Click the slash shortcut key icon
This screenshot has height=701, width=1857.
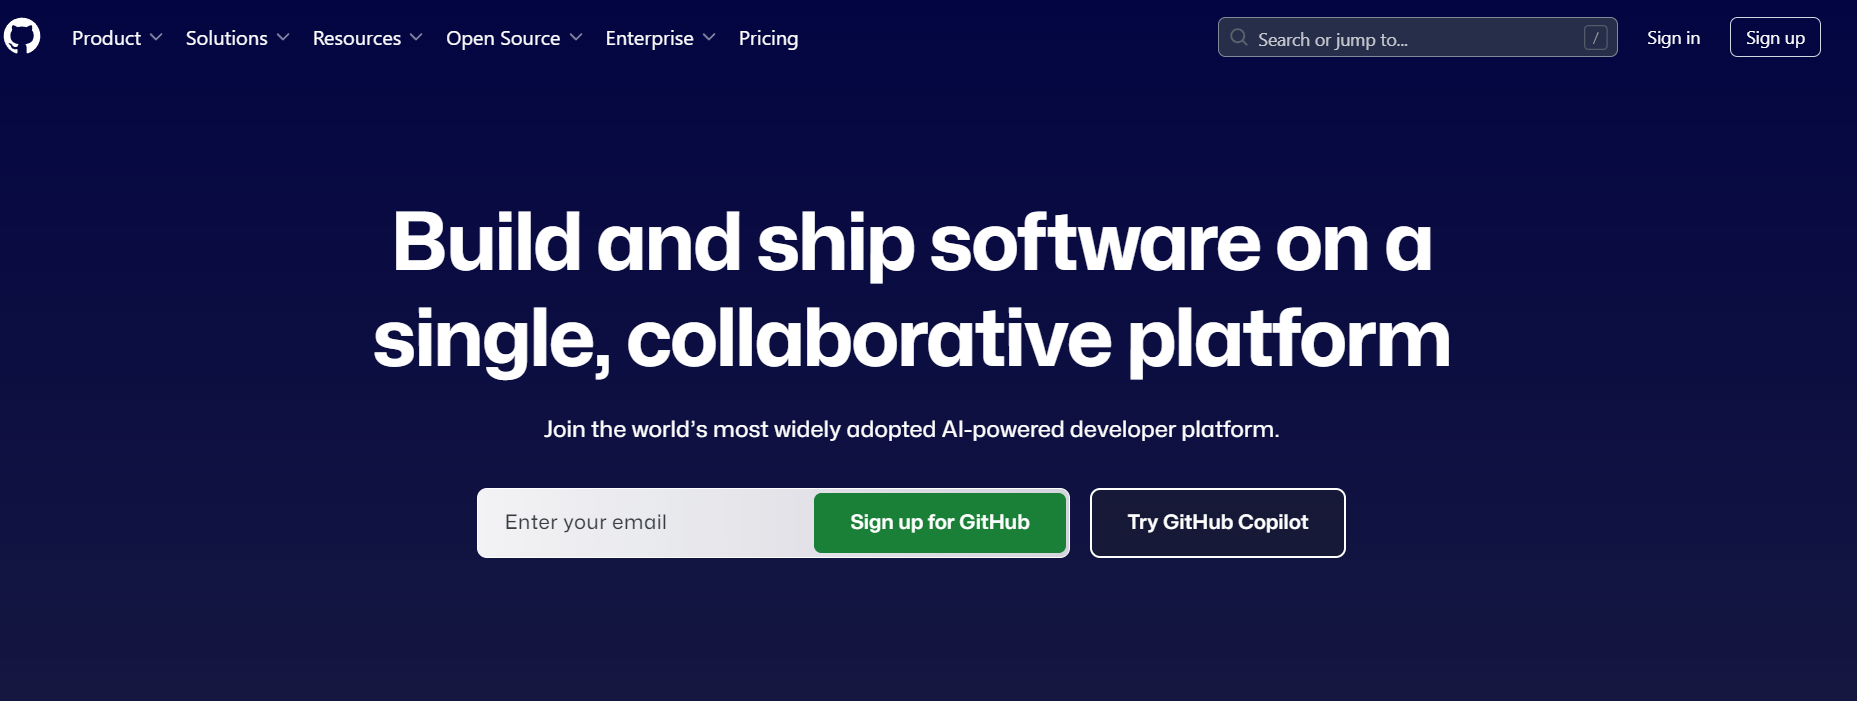click(x=1595, y=38)
